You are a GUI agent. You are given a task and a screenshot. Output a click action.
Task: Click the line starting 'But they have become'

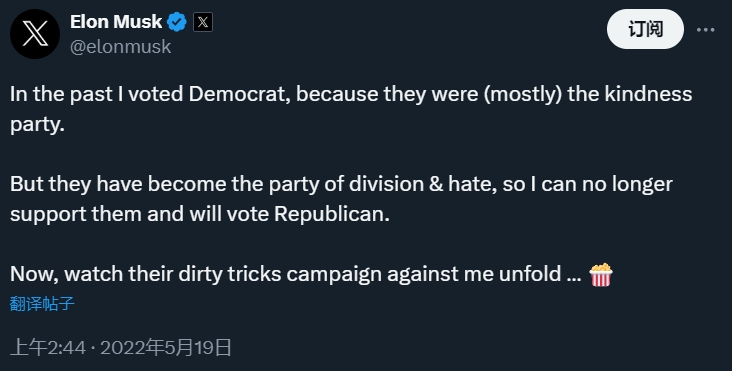click(341, 184)
